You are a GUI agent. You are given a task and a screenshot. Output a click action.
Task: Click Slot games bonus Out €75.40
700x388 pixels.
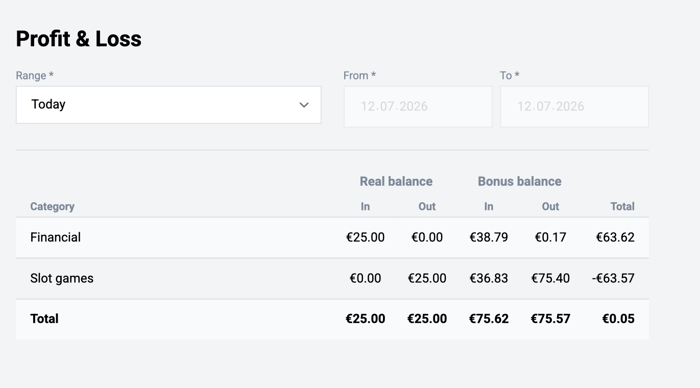click(x=550, y=279)
